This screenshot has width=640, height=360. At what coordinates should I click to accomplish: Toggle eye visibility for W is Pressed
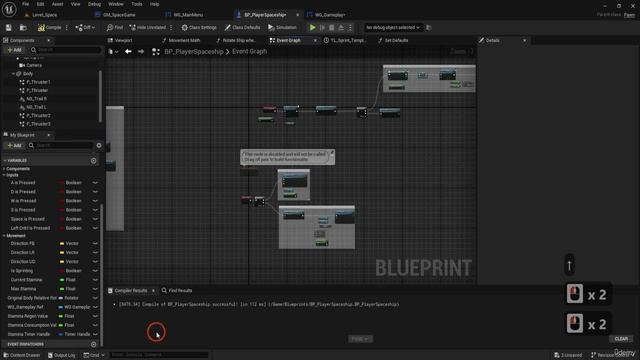point(95,201)
